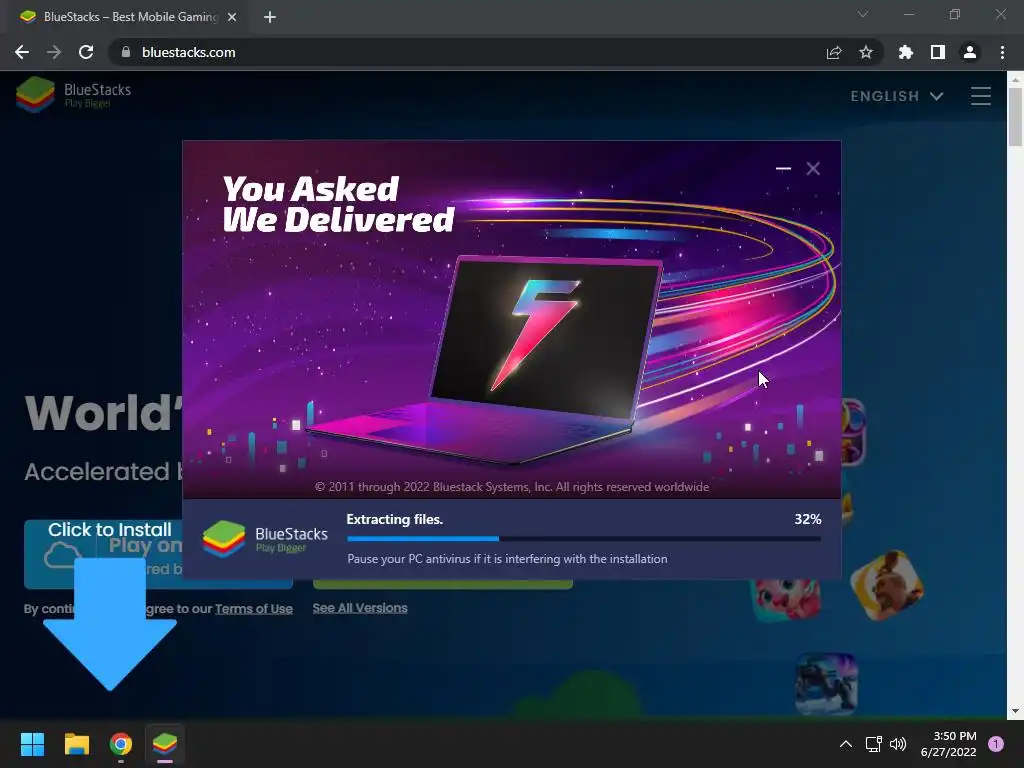Open the volume tray icon
1024x768 pixels.
899,743
